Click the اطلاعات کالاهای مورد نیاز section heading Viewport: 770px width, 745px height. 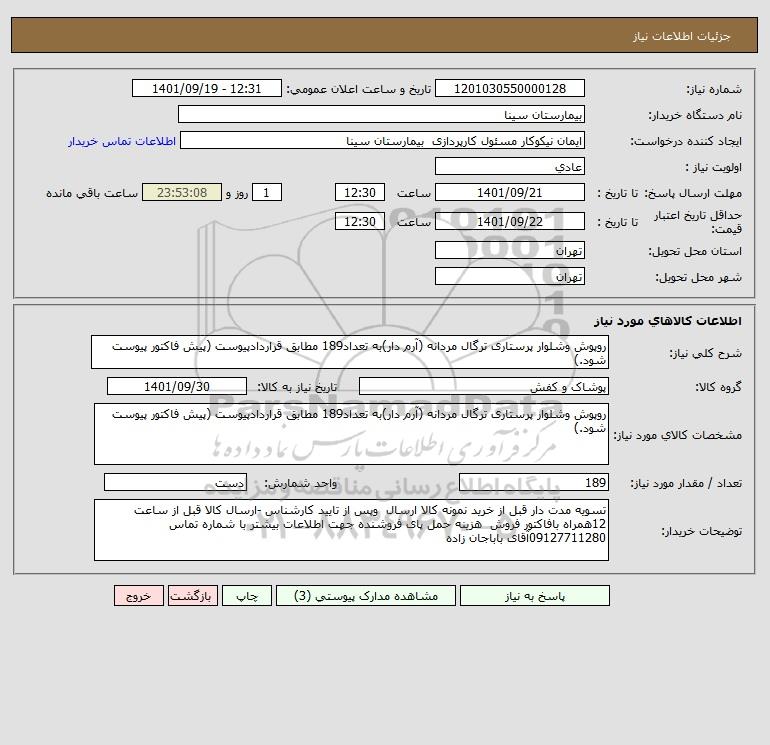pos(668,321)
